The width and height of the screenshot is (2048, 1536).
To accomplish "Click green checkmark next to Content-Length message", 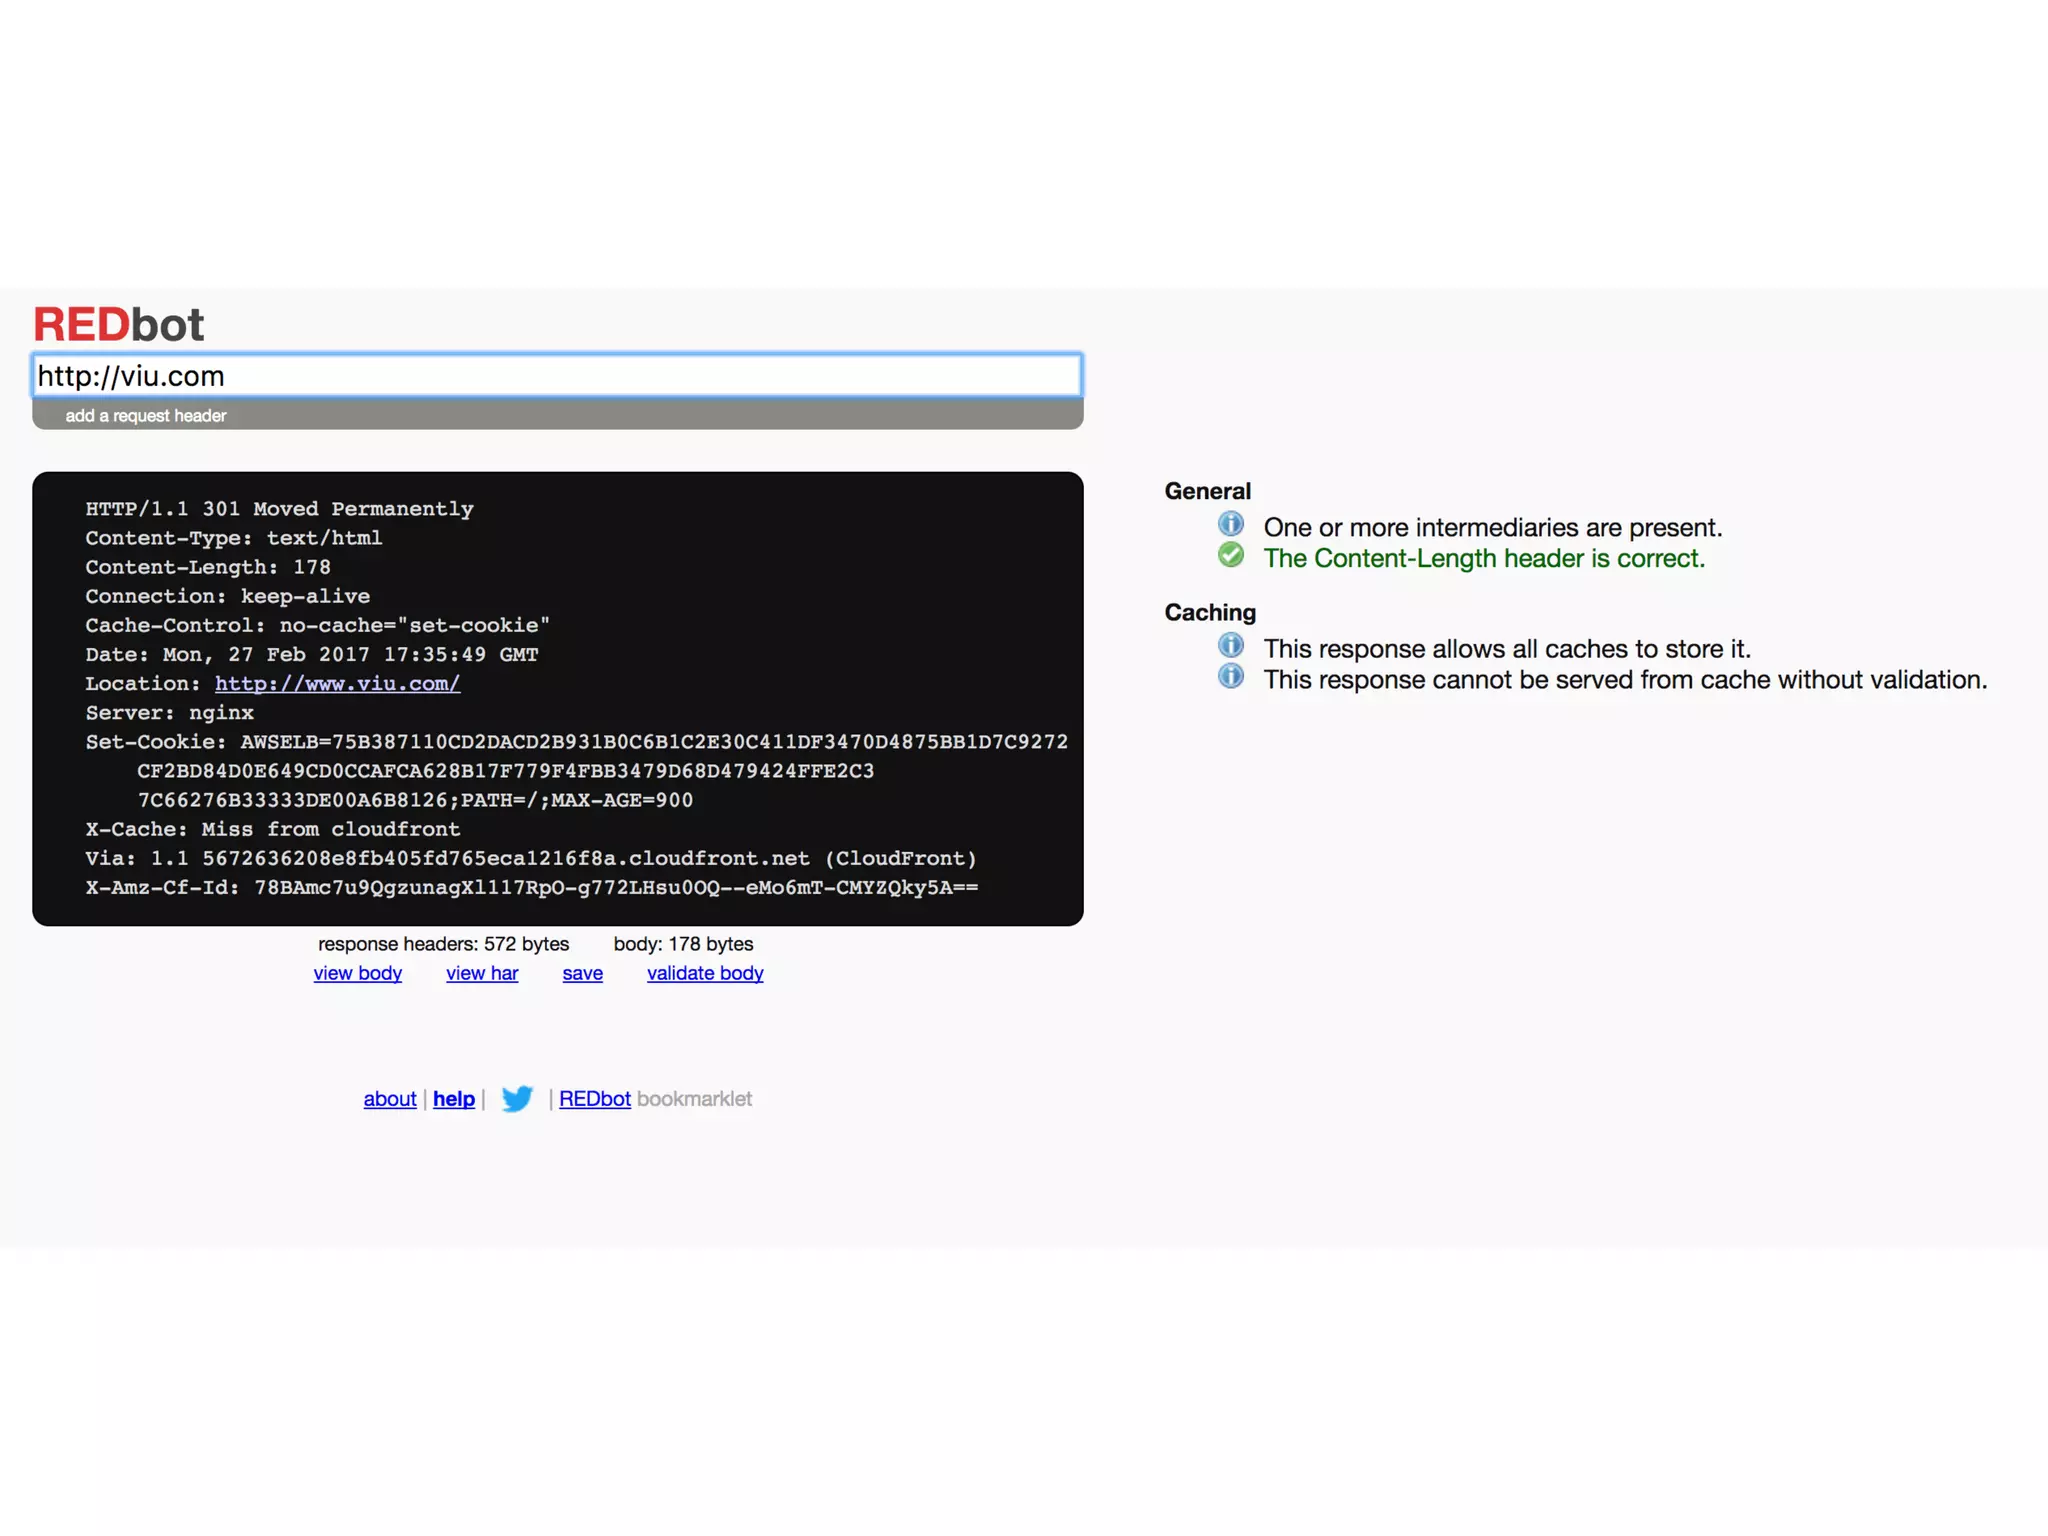I will (x=1230, y=555).
